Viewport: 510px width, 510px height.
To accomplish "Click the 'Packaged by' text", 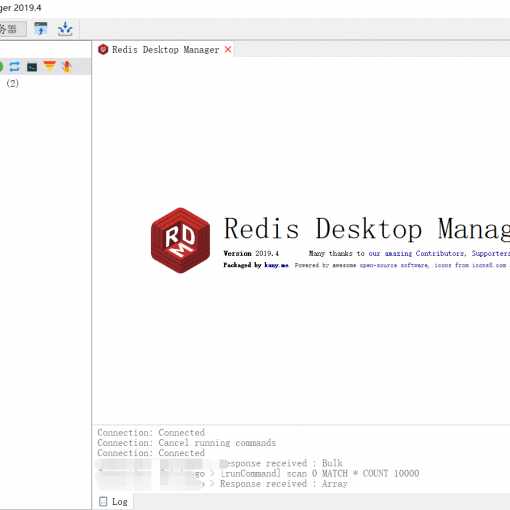I will pyautogui.click(x=242, y=265).
